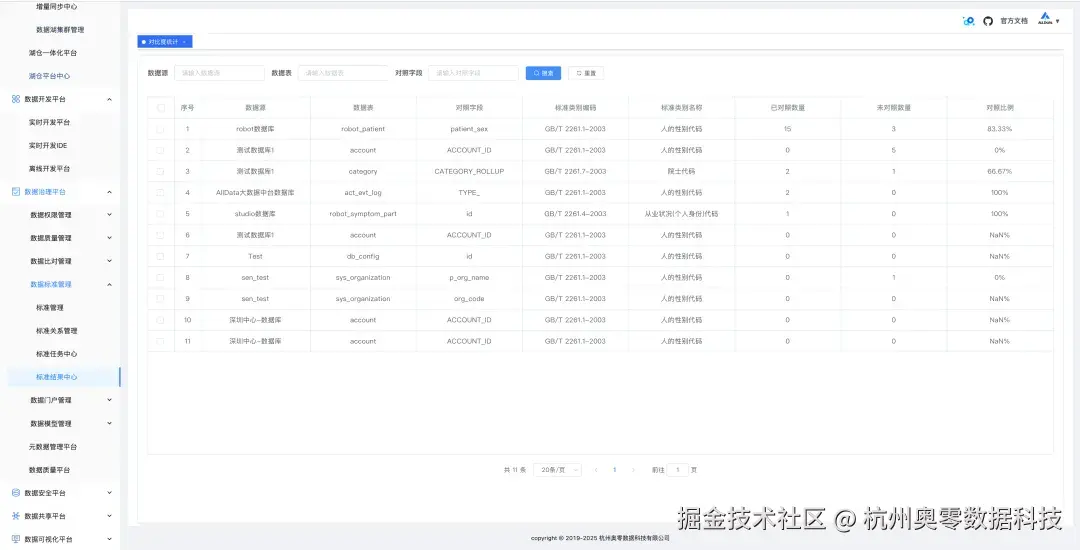Click the 数据可视化平台 sidebar icon
The height and width of the screenshot is (550, 1080).
point(16,539)
